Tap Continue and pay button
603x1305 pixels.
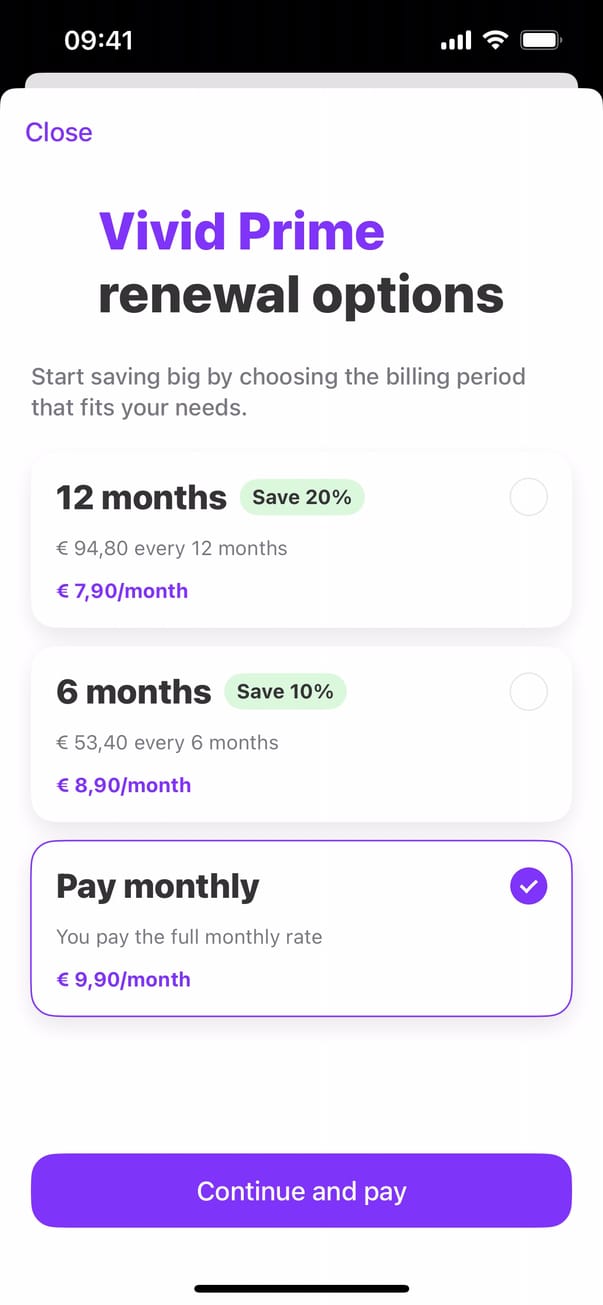click(301, 1191)
